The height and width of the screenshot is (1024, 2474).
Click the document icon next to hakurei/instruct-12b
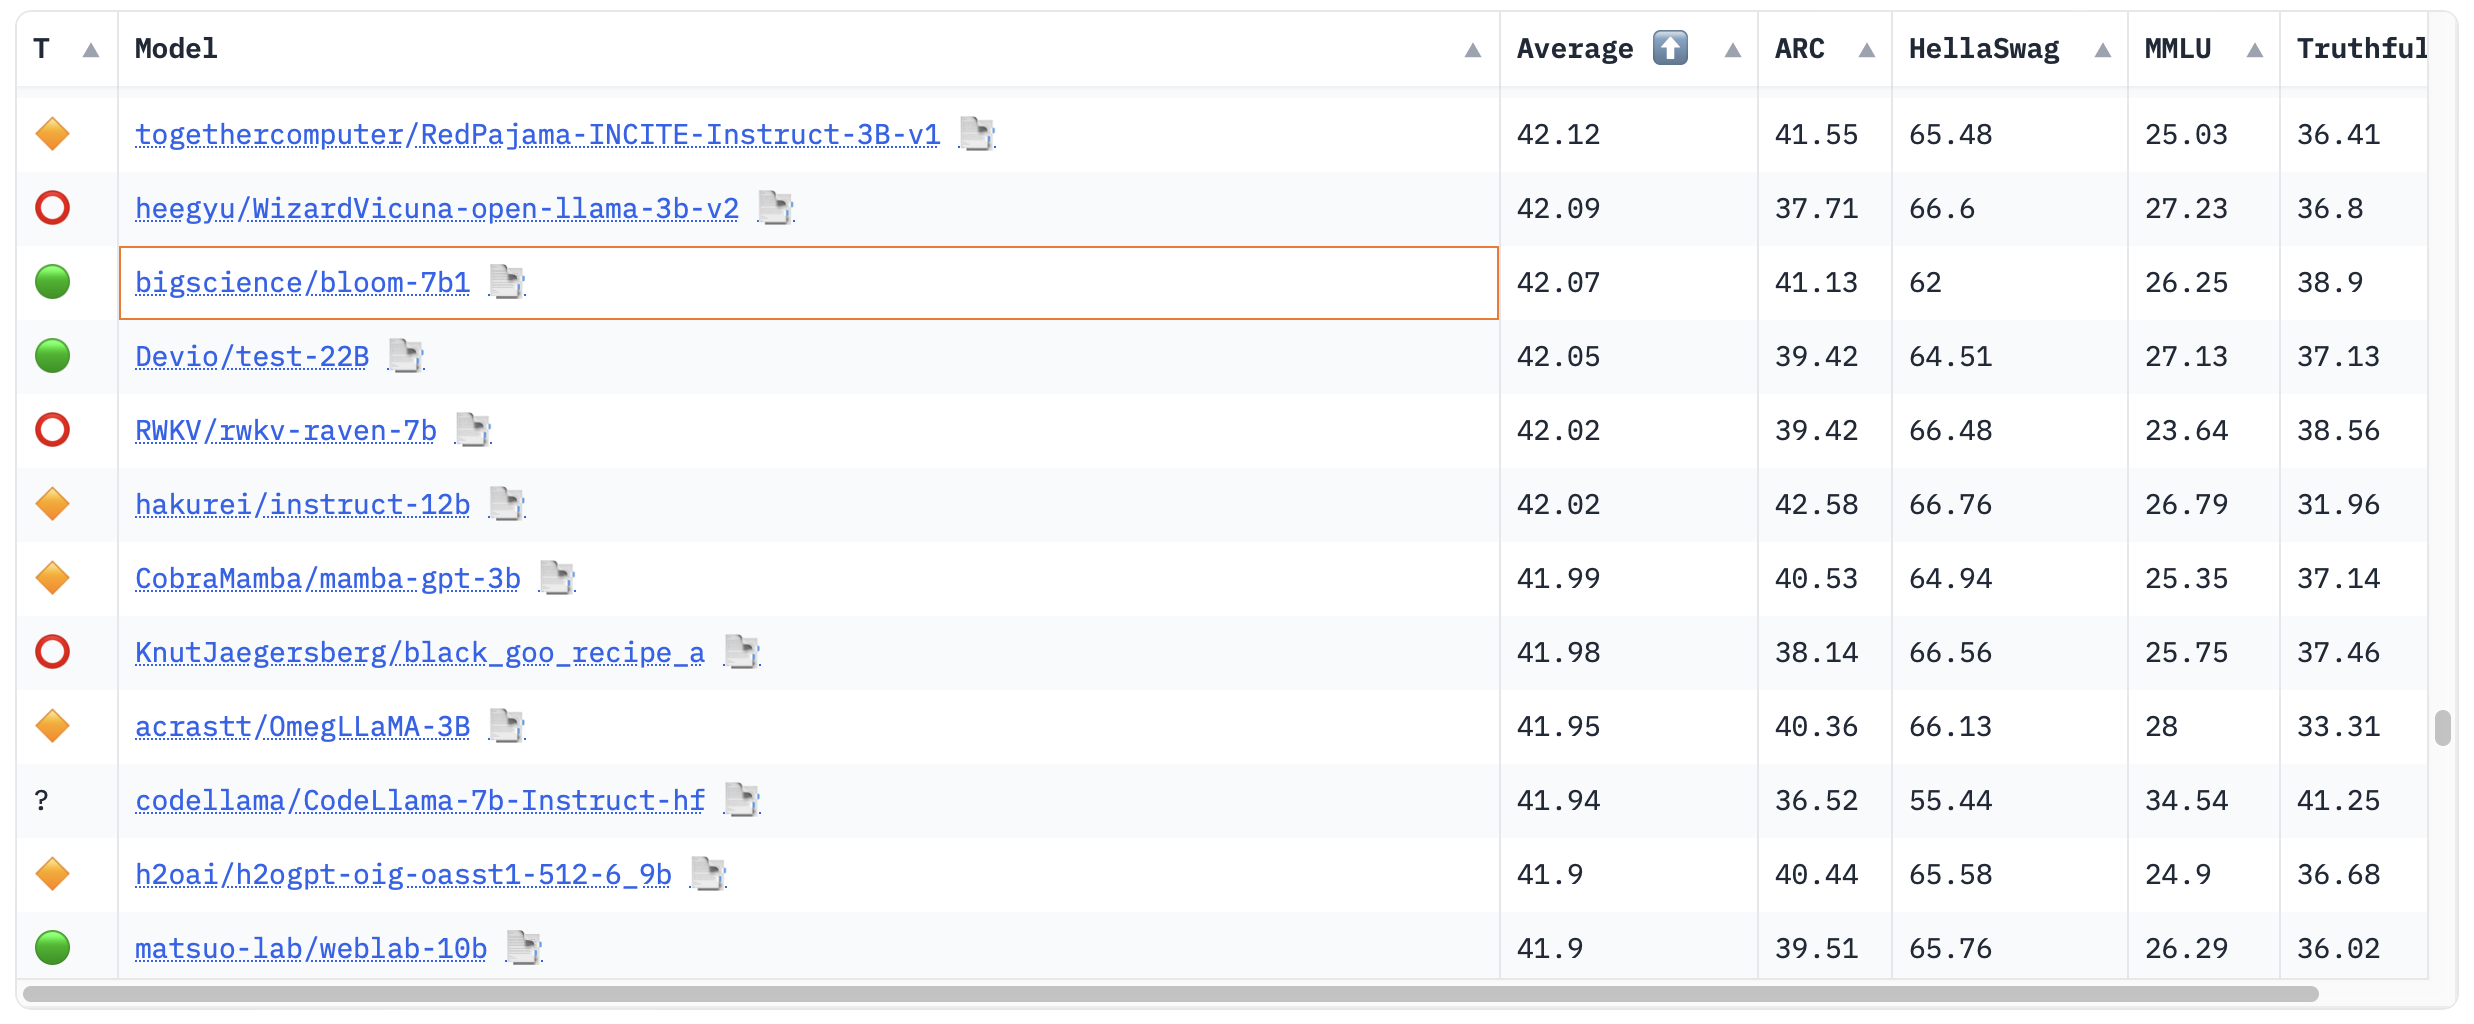506,504
